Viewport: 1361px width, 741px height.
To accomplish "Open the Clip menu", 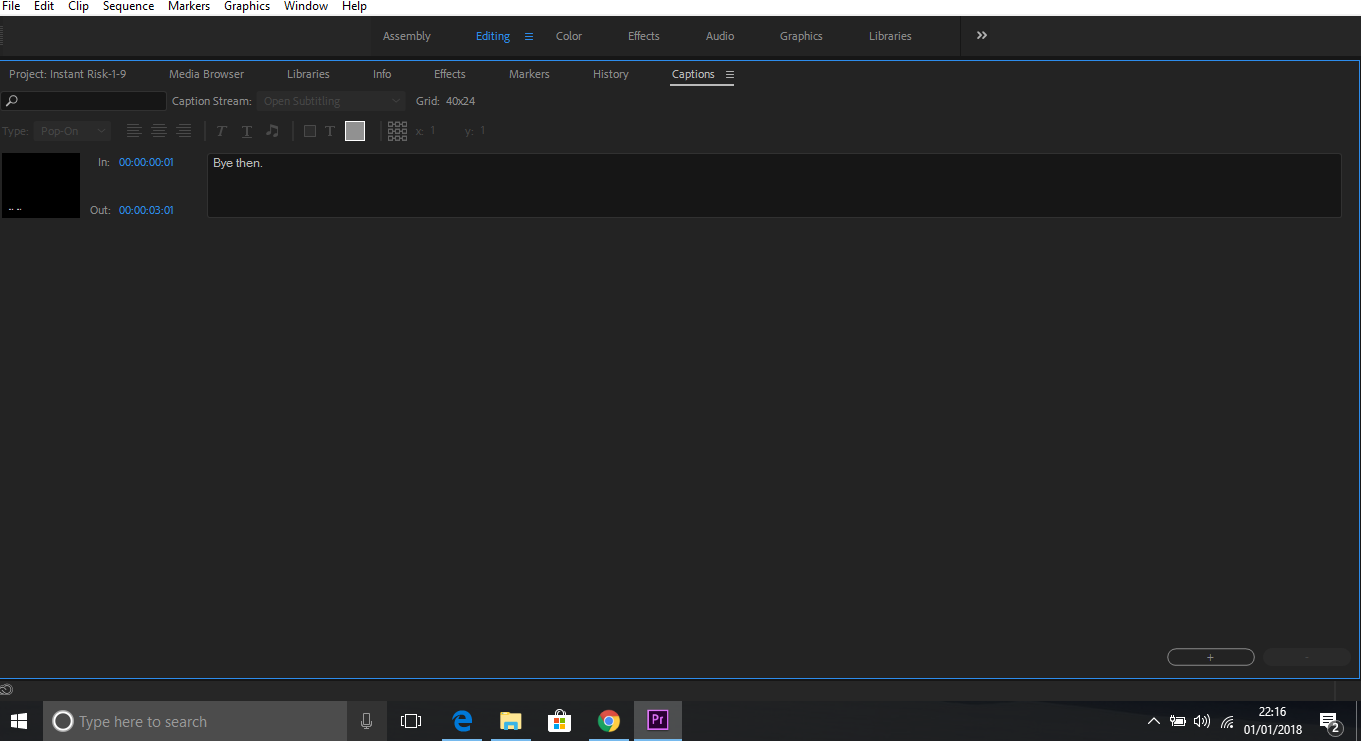I will (x=78, y=6).
